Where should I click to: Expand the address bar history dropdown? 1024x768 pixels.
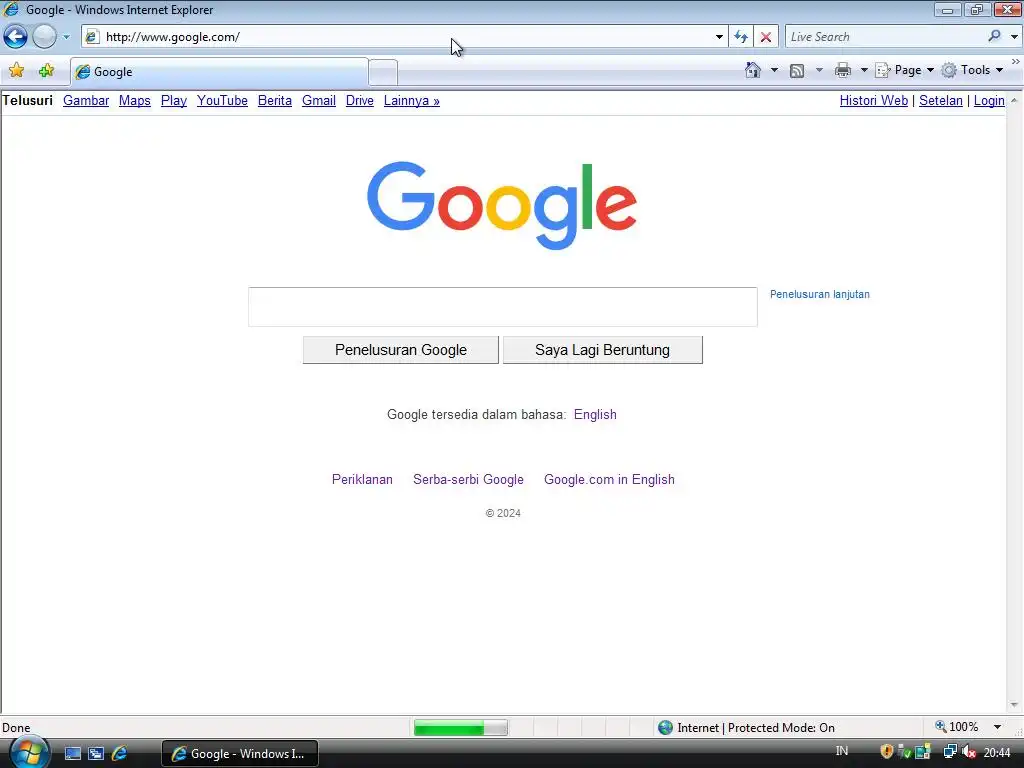point(719,37)
